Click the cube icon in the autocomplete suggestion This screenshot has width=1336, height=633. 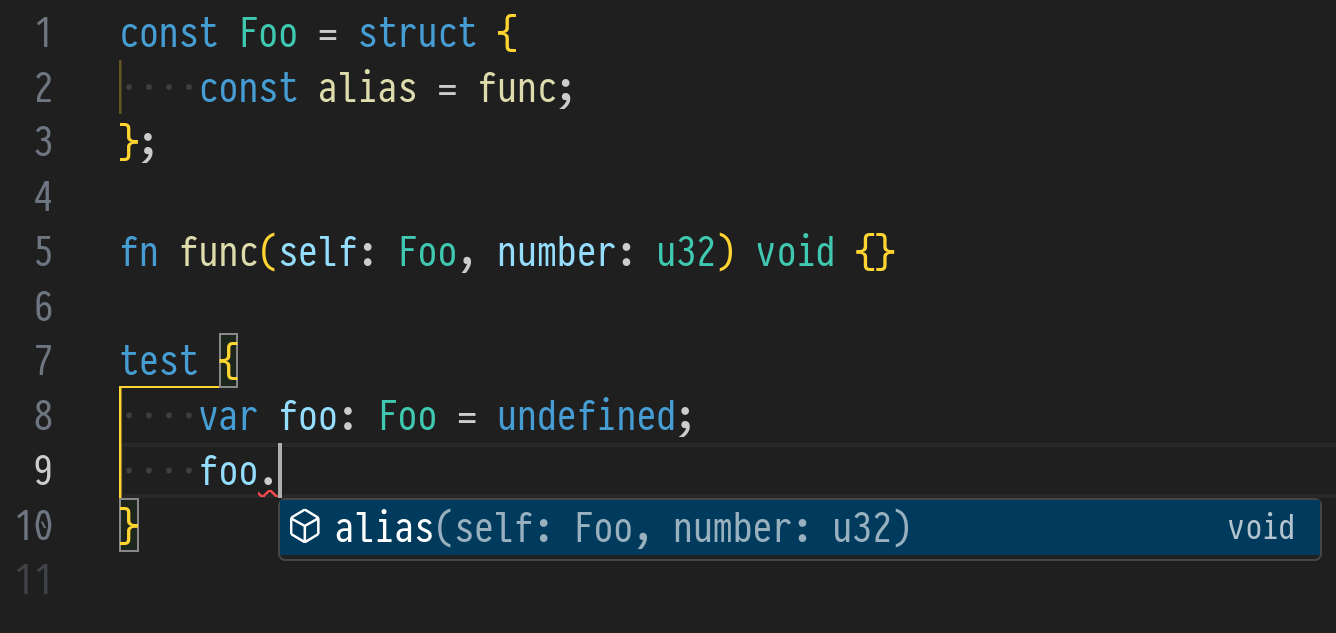304,527
